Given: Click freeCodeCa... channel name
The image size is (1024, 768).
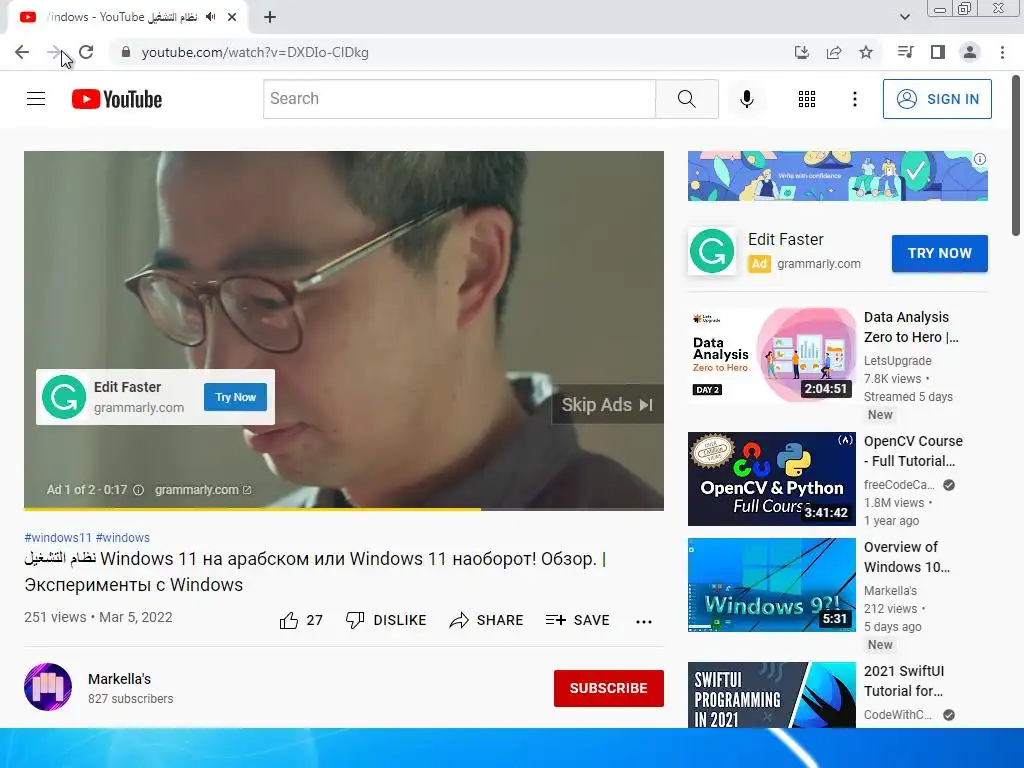Looking at the screenshot, I should 899,485.
